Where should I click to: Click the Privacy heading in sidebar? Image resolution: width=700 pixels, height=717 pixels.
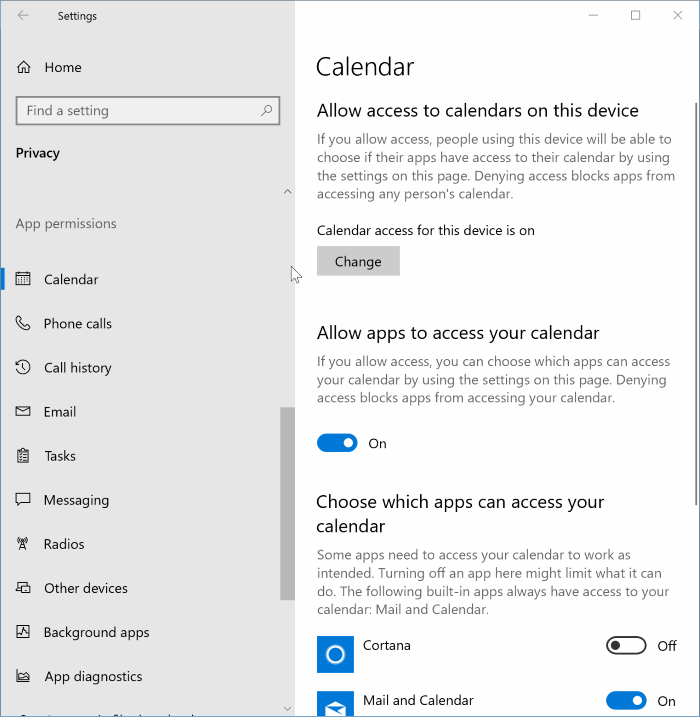pos(37,153)
